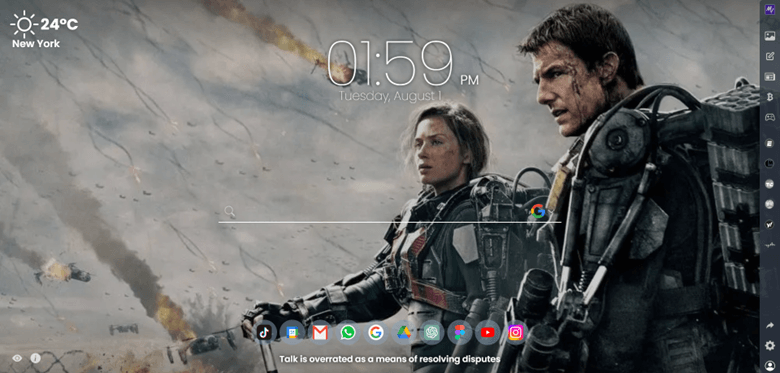Open the games controller panel
780x373 pixels.
pyautogui.click(x=770, y=117)
